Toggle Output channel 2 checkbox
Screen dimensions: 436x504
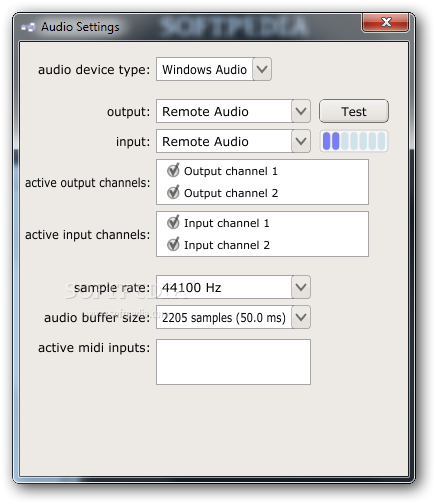coord(173,193)
